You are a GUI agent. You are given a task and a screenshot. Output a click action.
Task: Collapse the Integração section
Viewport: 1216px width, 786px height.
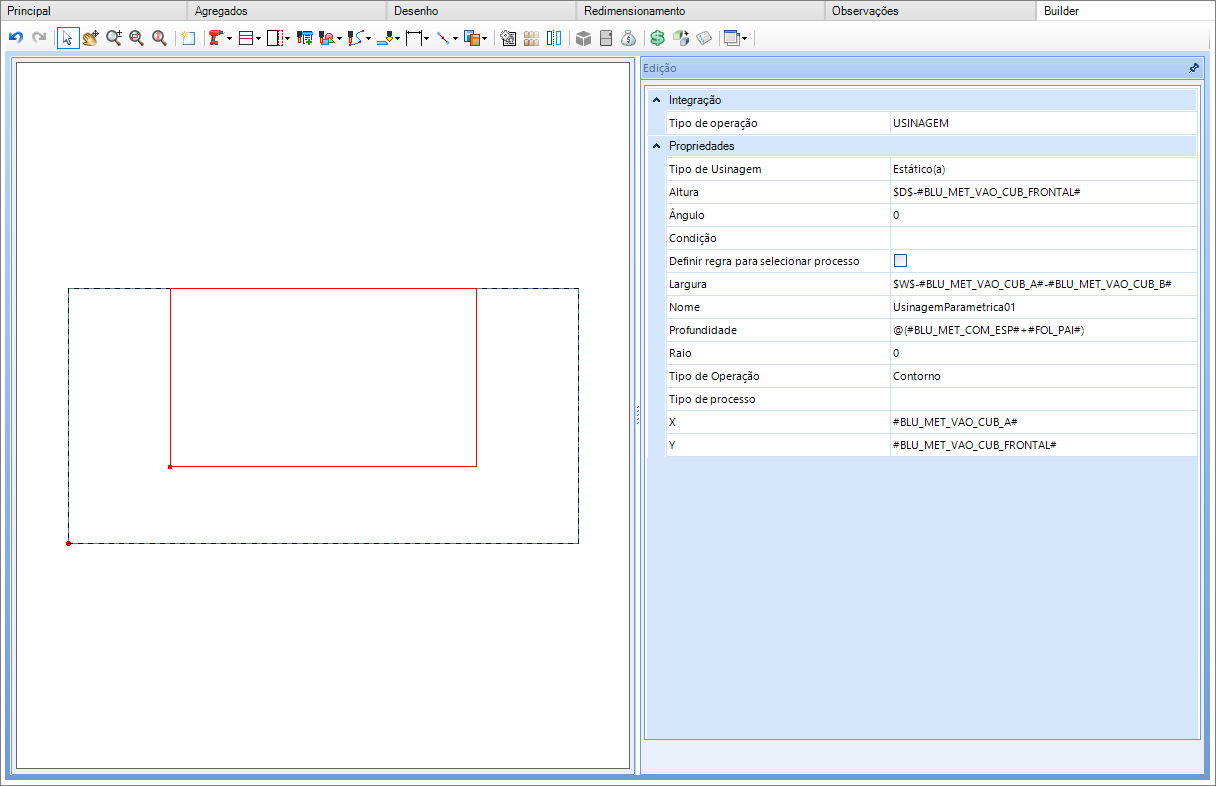pyautogui.click(x=656, y=100)
